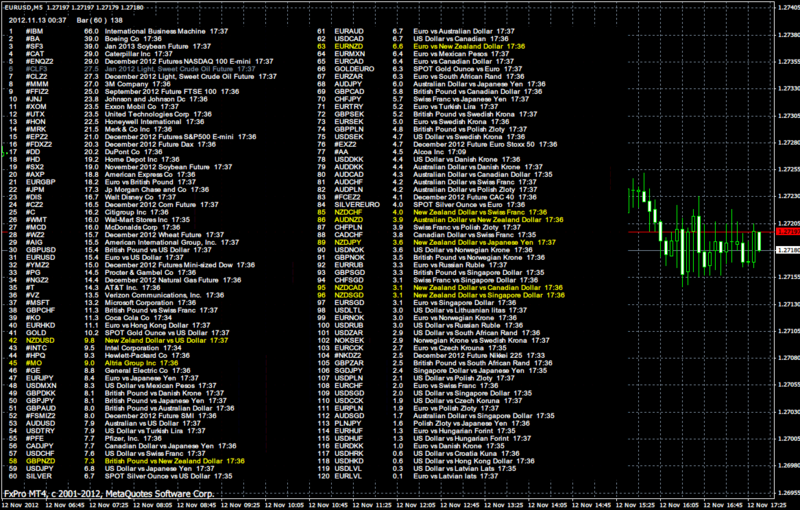Click the 'Intel Corporation' description
The image size is (800, 510).
(132, 348)
